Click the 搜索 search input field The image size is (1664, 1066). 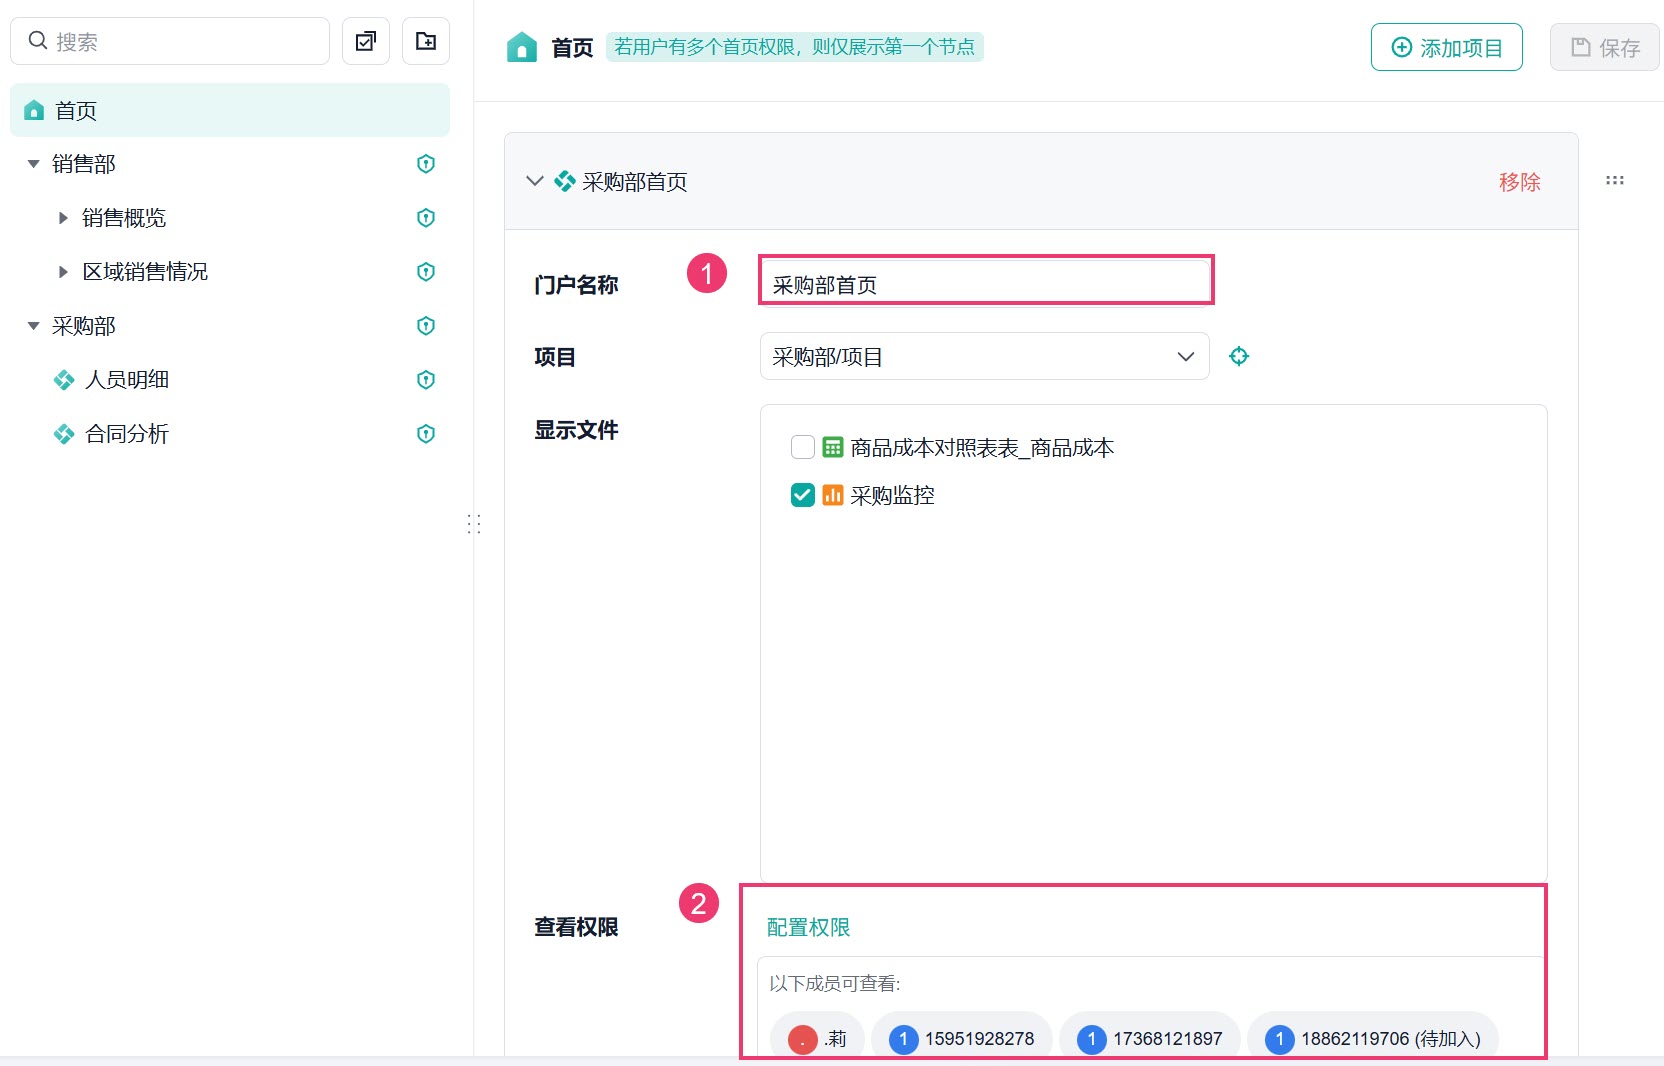[x=170, y=41]
